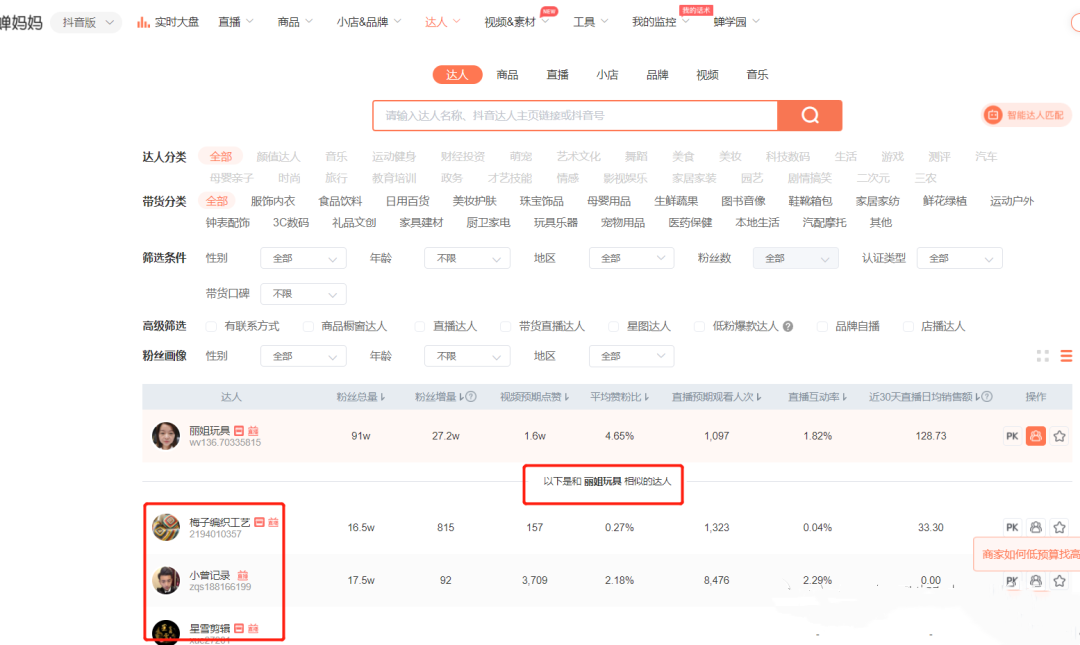The height and width of the screenshot is (645, 1080).
Task: Click PK button for 丽姐玩具 row
Action: pos(1012,436)
